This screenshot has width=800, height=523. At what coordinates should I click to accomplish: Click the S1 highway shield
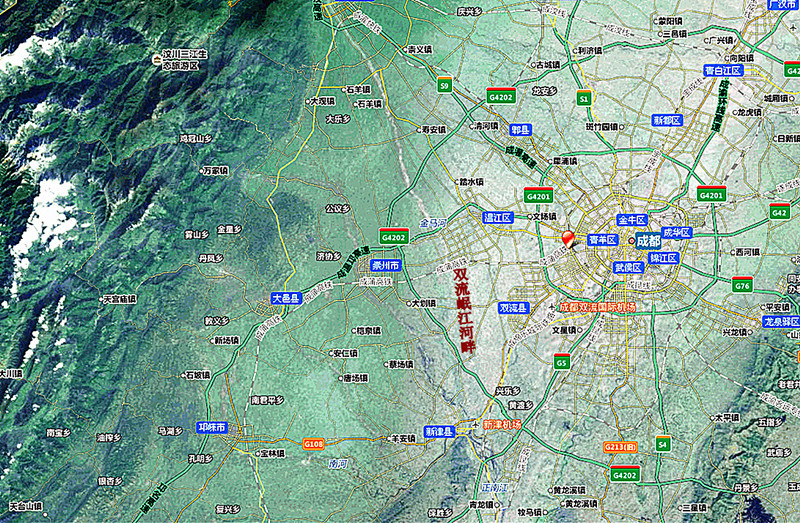click(x=584, y=98)
